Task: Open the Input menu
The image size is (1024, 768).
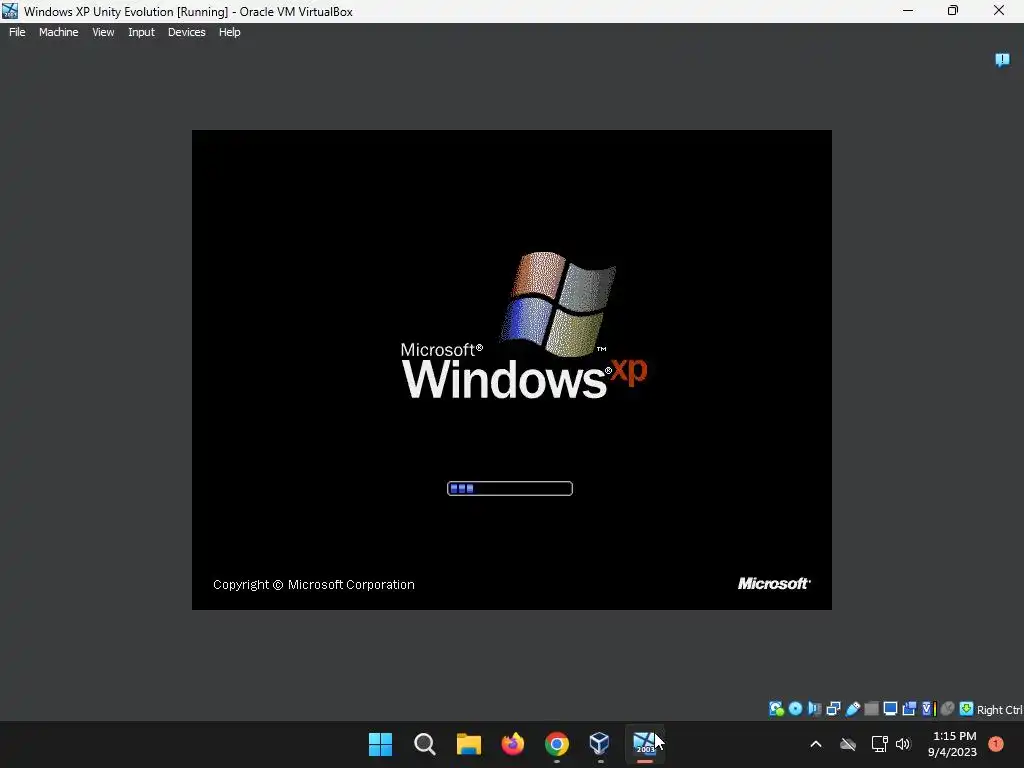Action: pos(141,32)
